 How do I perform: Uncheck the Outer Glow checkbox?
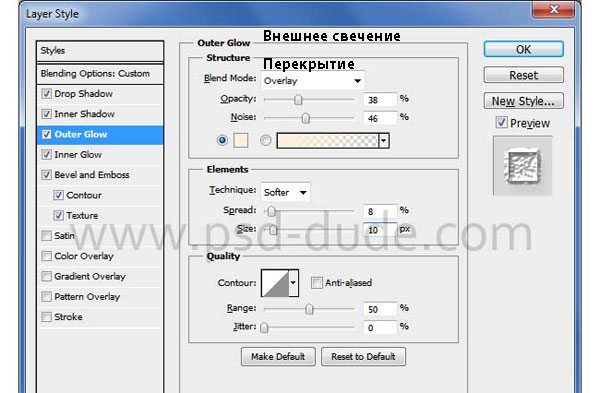click(46, 134)
